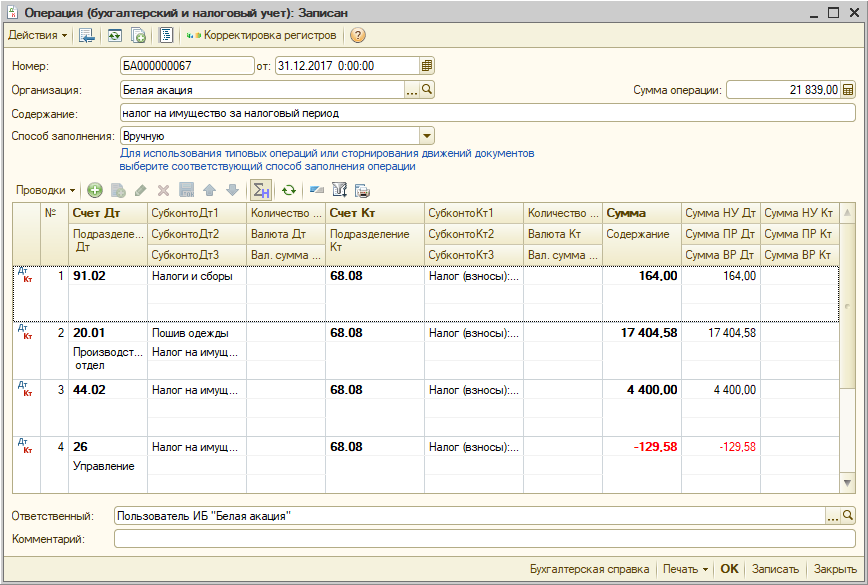Open the document movements report icon

(x=166, y=35)
